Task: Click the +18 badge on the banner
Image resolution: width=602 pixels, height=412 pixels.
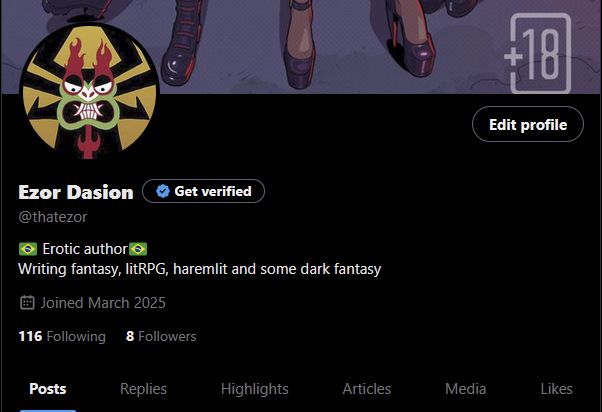Action: pos(538,53)
